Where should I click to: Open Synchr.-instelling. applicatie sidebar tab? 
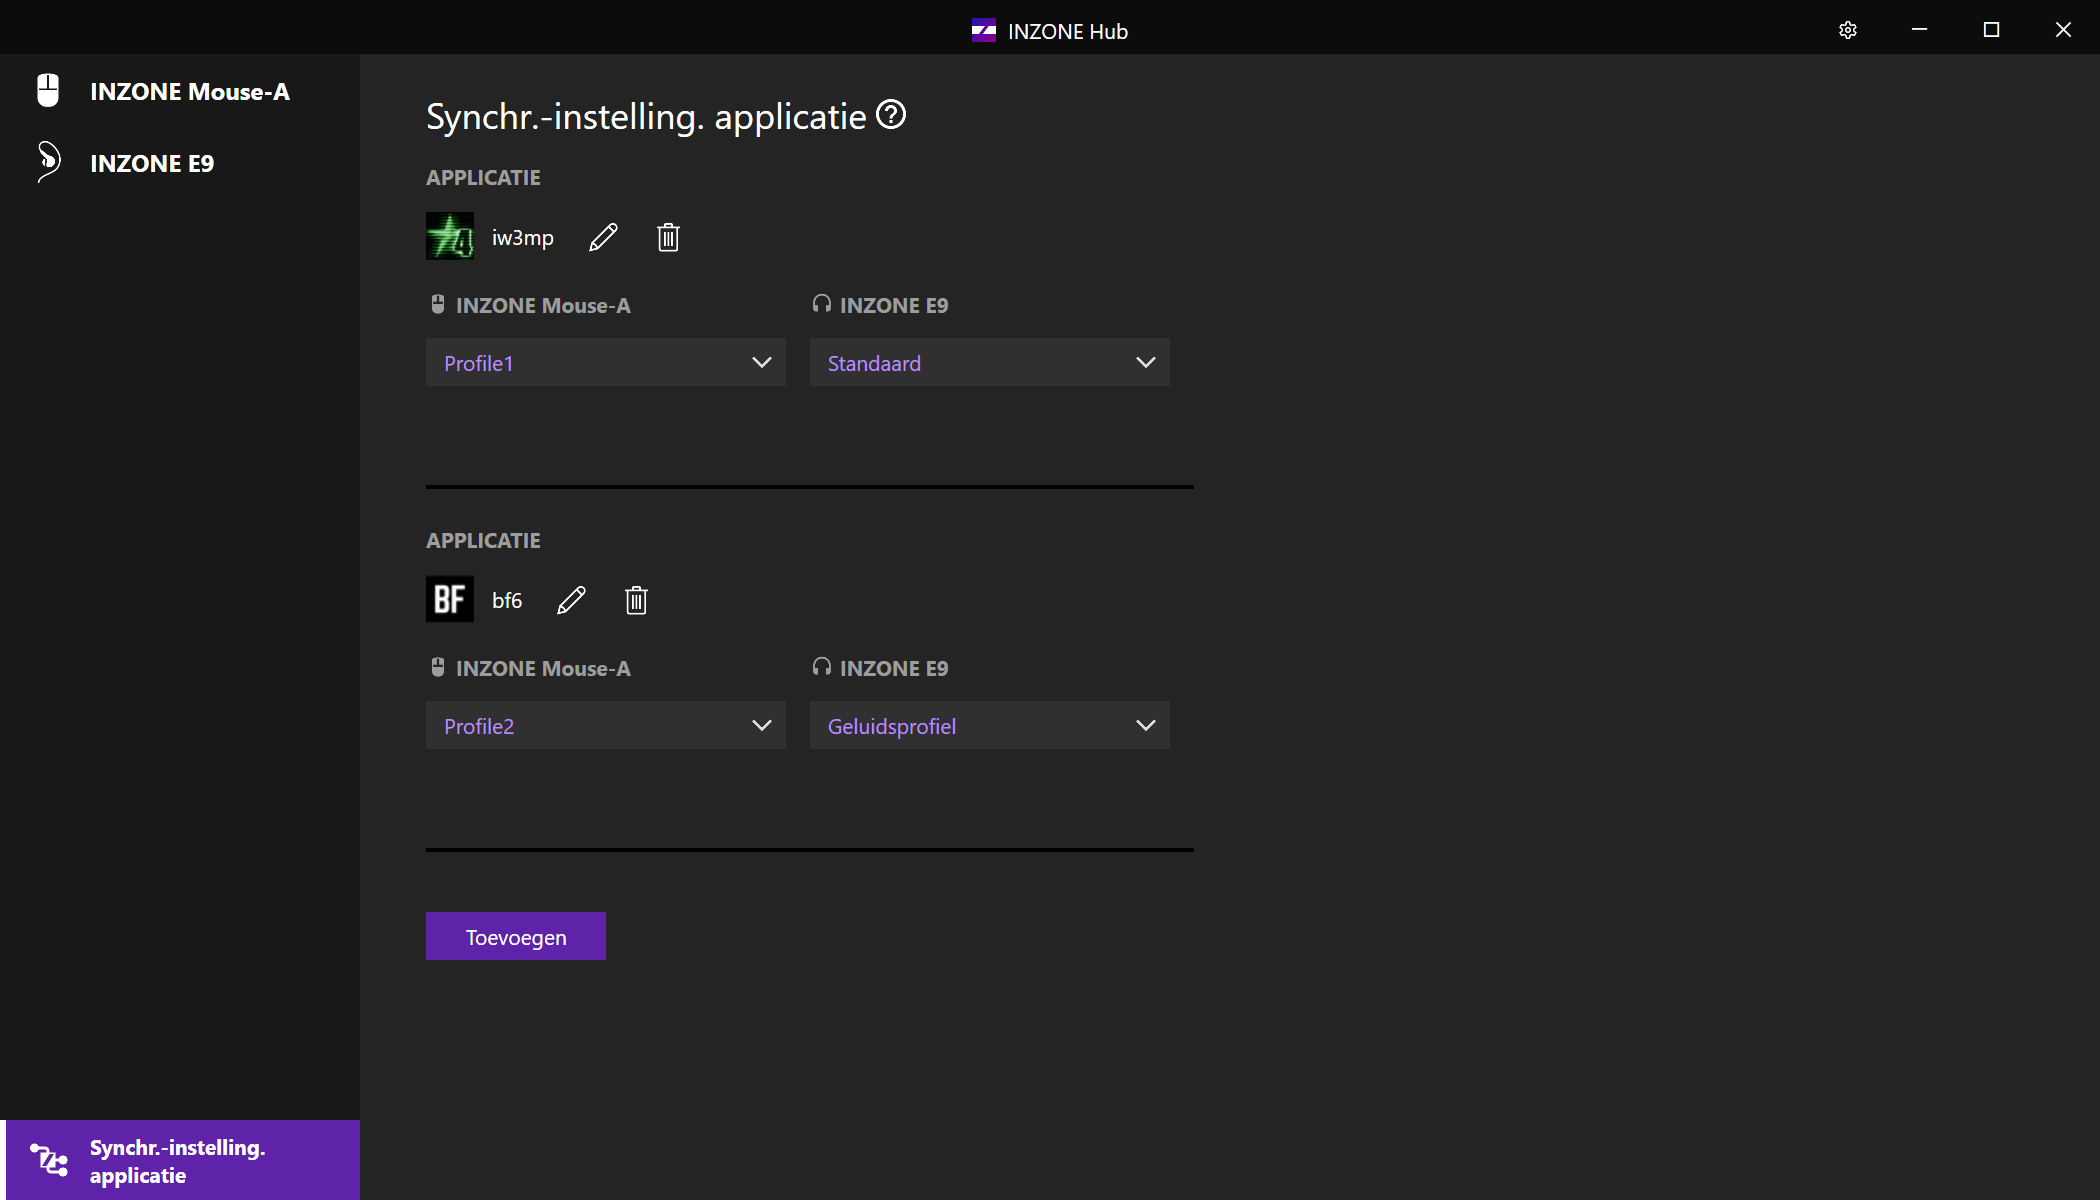(x=180, y=1160)
